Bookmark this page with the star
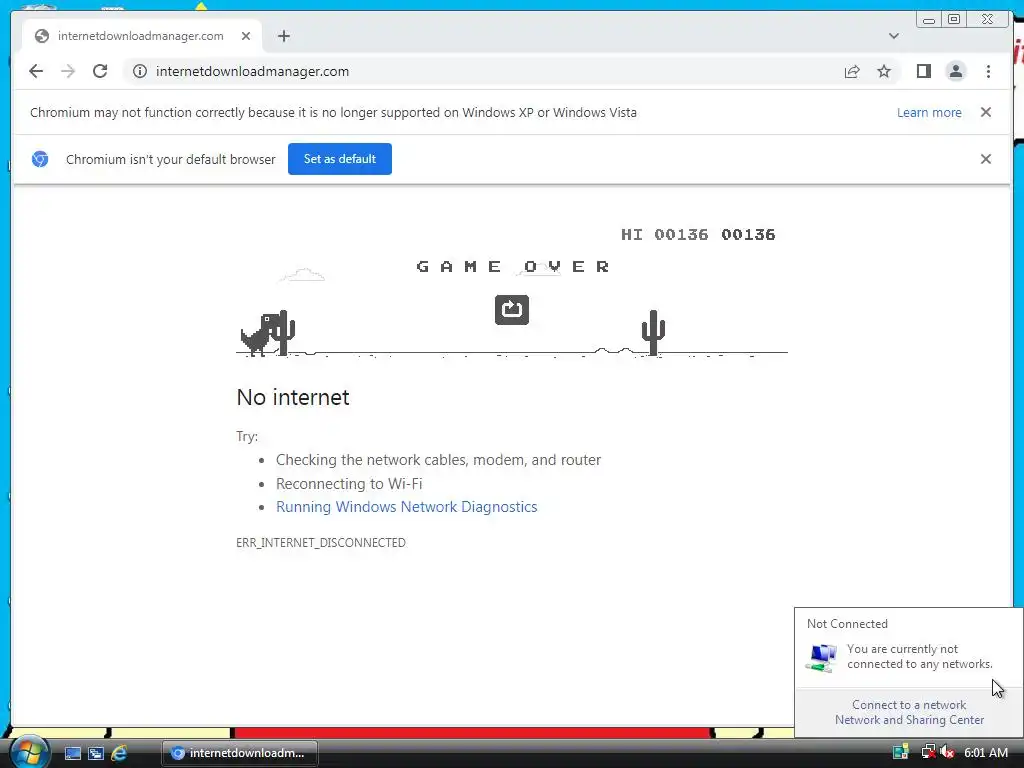The image size is (1024, 768). click(x=884, y=71)
